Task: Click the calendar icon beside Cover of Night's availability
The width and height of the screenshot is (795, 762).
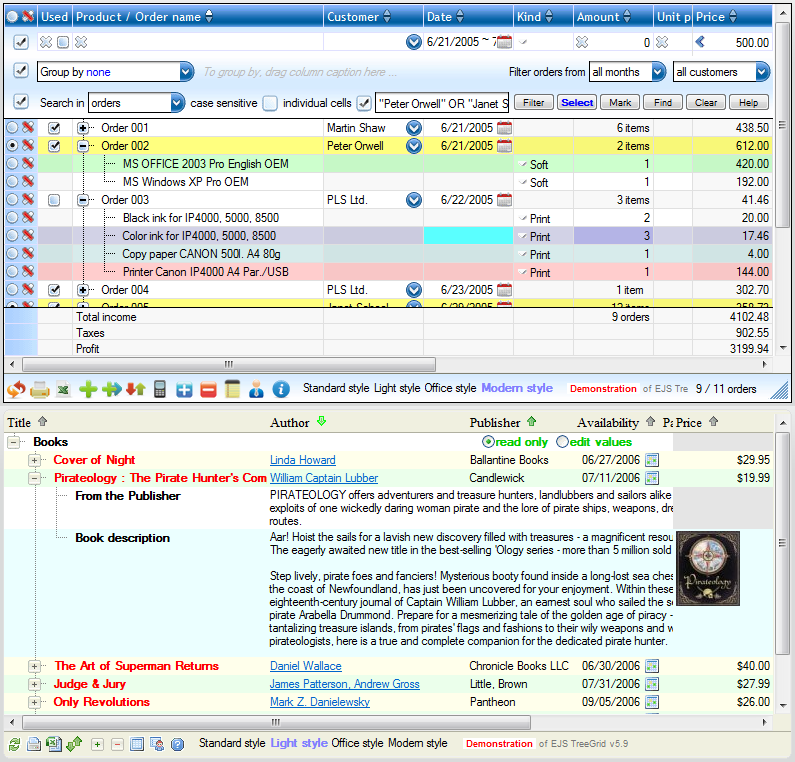Action: click(x=652, y=460)
